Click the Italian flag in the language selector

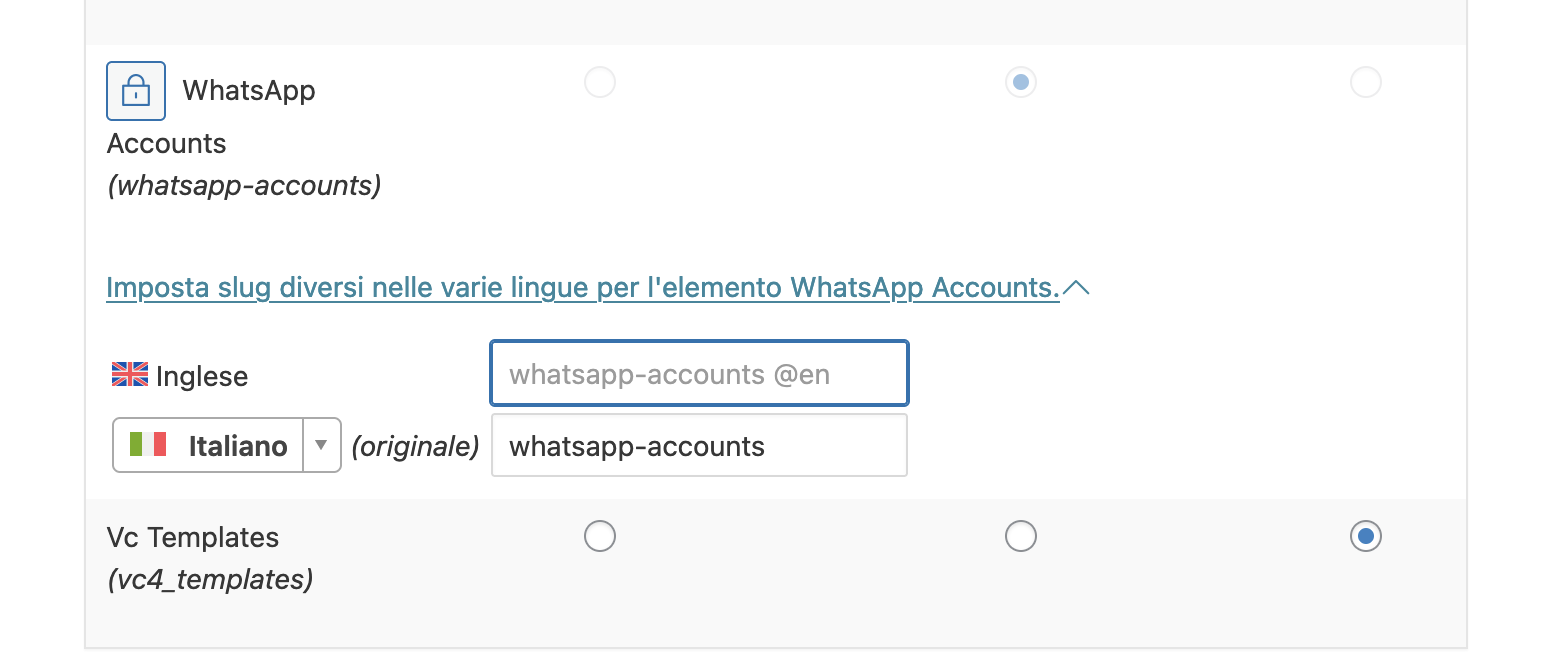148,445
